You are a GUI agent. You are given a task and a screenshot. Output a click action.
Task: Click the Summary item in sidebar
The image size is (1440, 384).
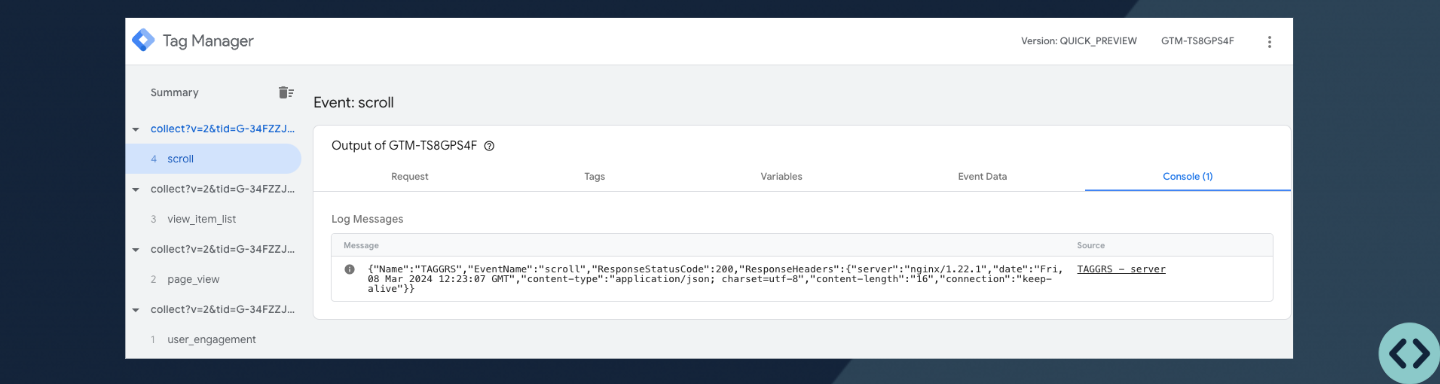click(175, 92)
